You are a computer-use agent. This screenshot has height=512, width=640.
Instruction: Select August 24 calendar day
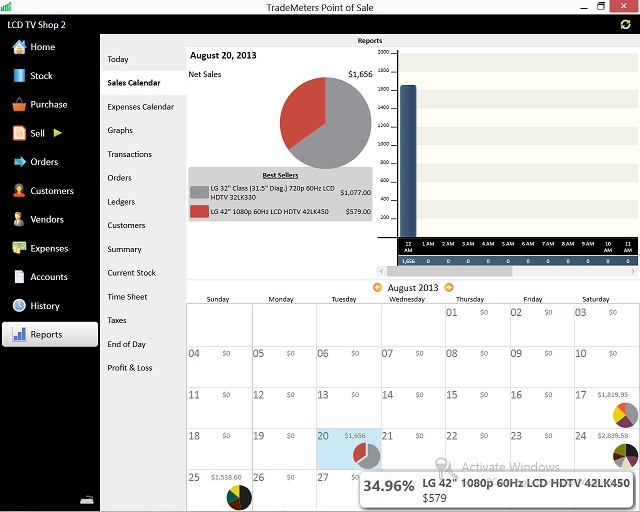[x=607, y=449]
